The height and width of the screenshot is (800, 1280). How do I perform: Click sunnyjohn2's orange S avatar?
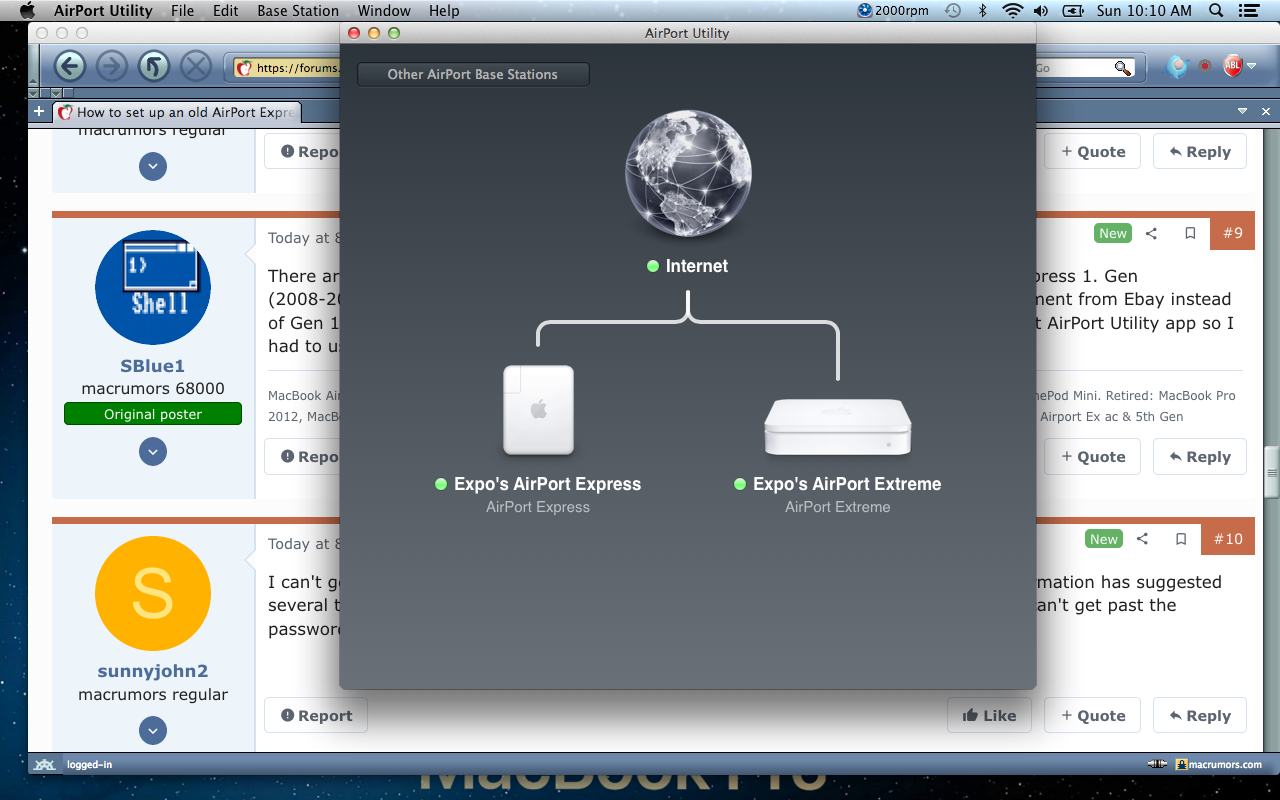coord(153,594)
